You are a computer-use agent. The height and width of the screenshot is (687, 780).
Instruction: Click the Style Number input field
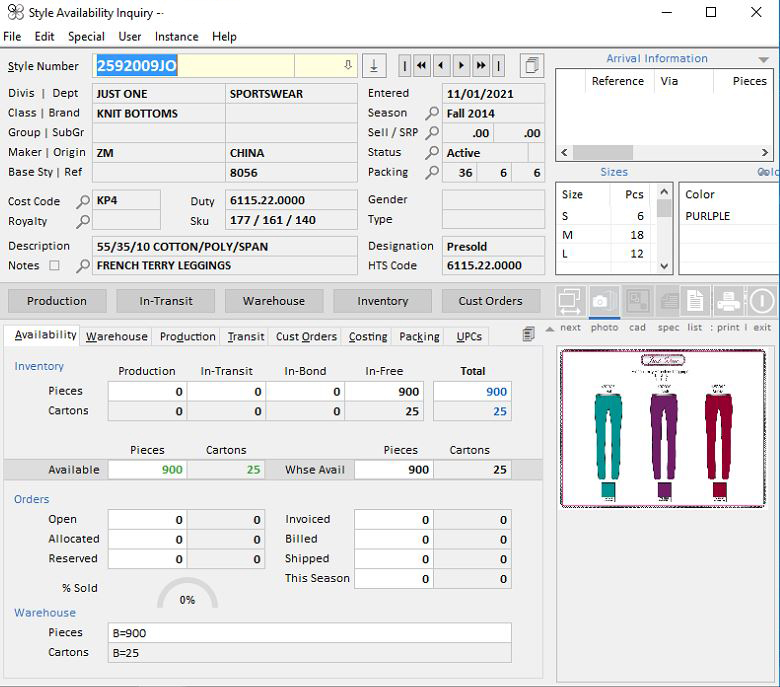(x=195, y=66)
